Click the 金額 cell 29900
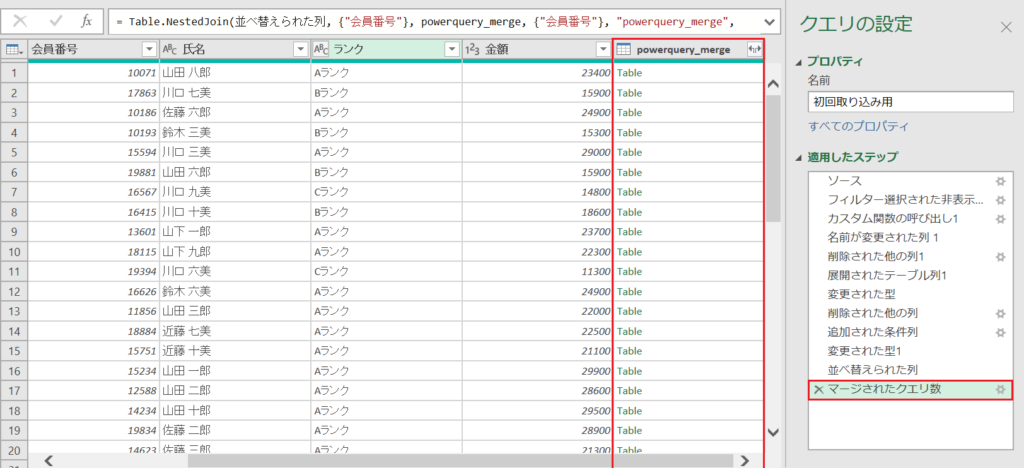 tap(537, 371)
